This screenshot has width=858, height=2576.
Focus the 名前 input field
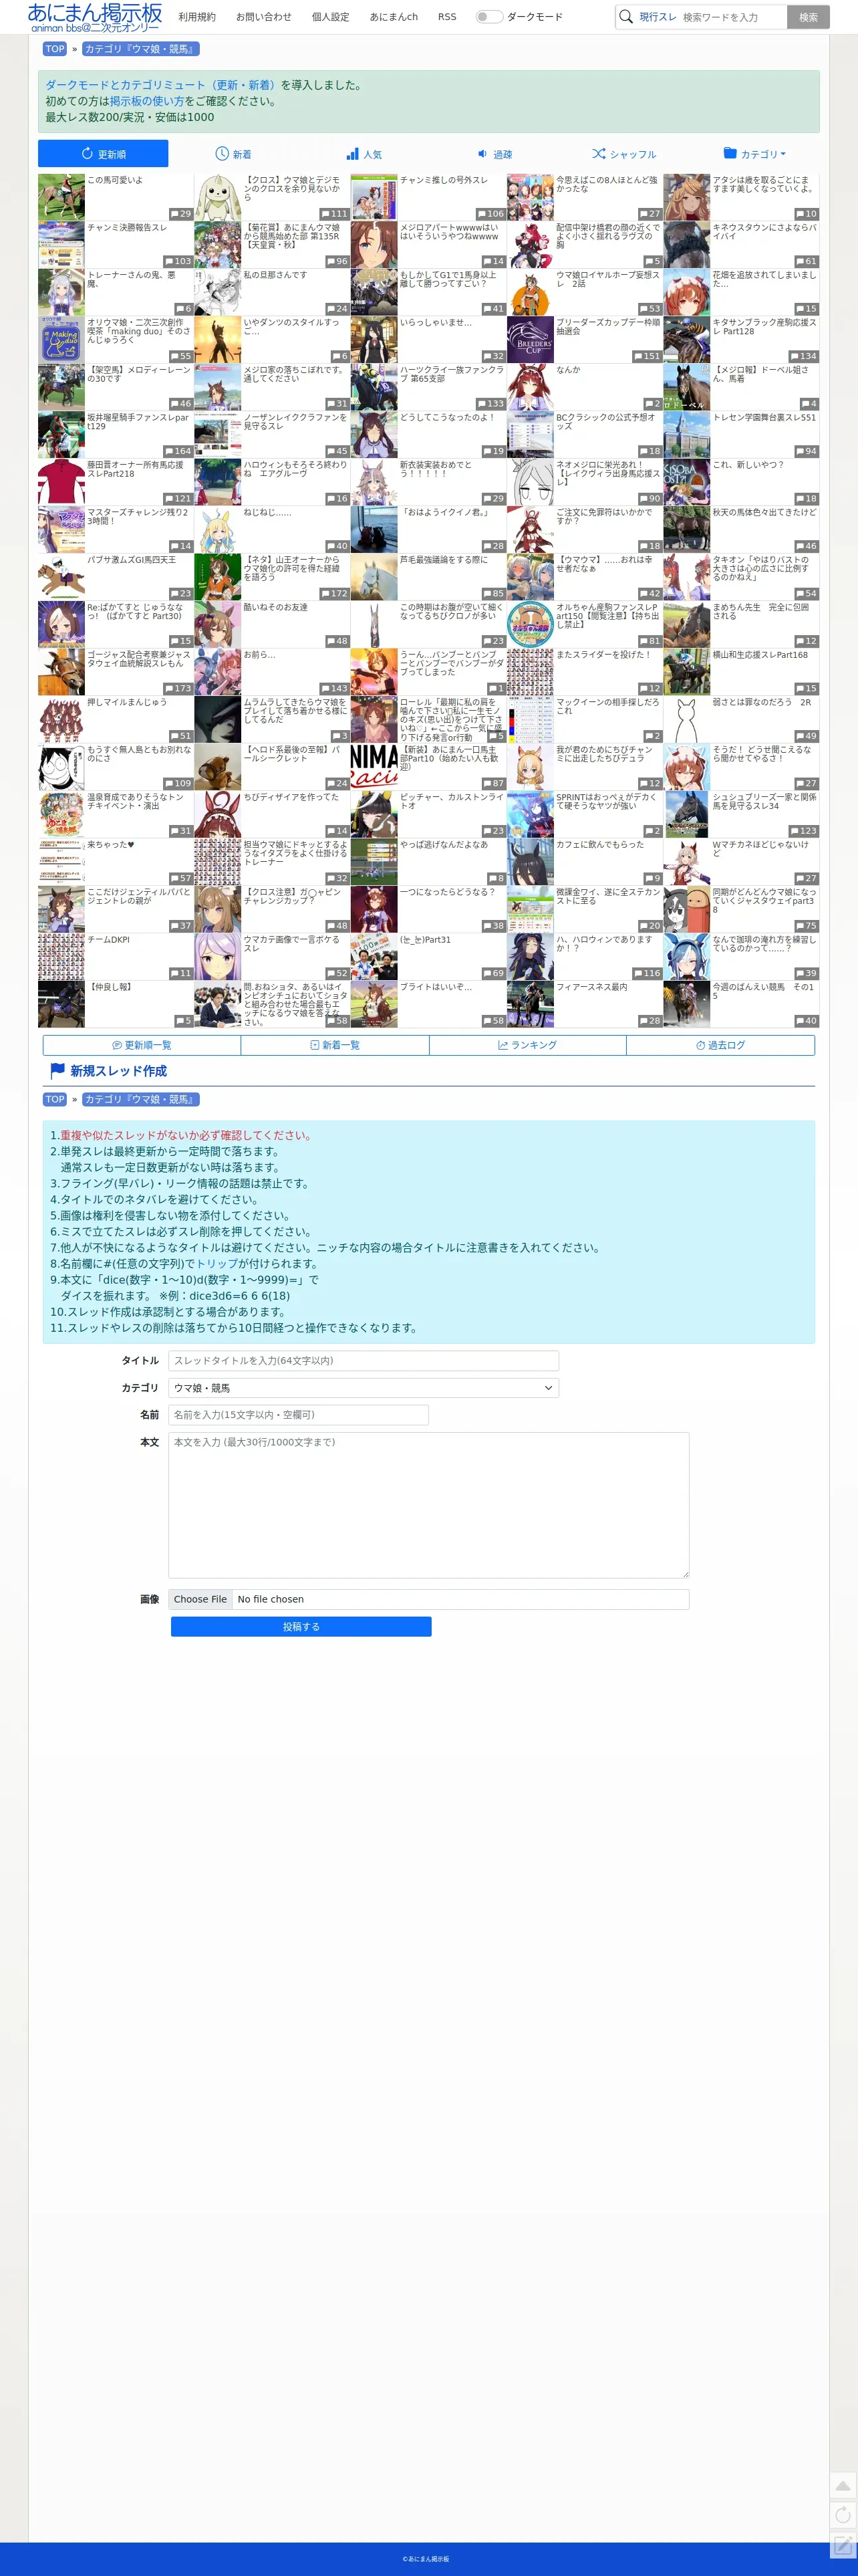click(298, 1415)
